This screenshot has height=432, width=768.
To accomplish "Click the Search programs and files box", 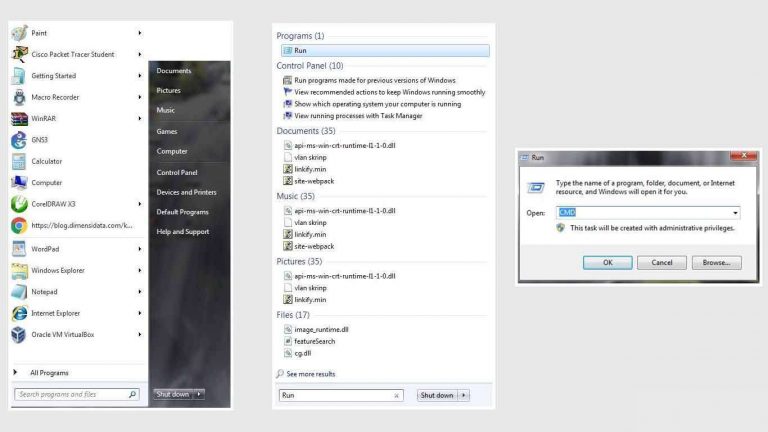I will 72,394.
